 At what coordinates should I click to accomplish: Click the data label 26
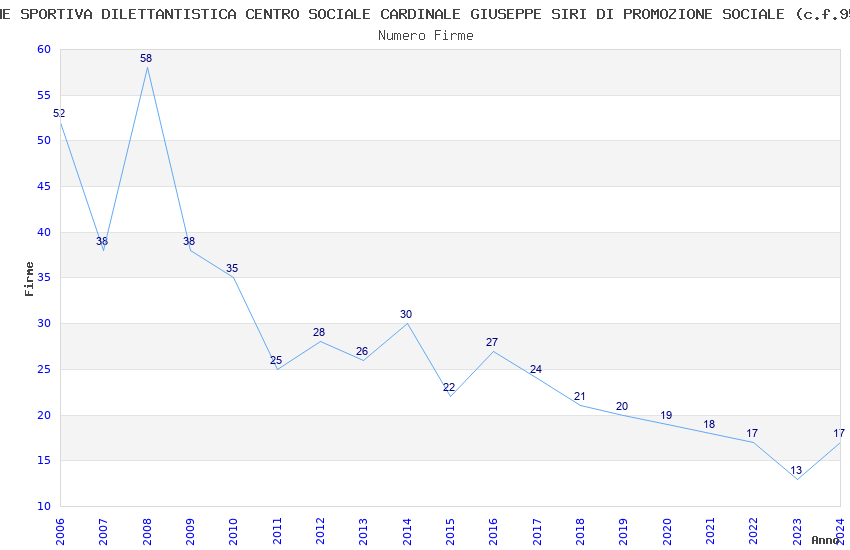point(362,351)
